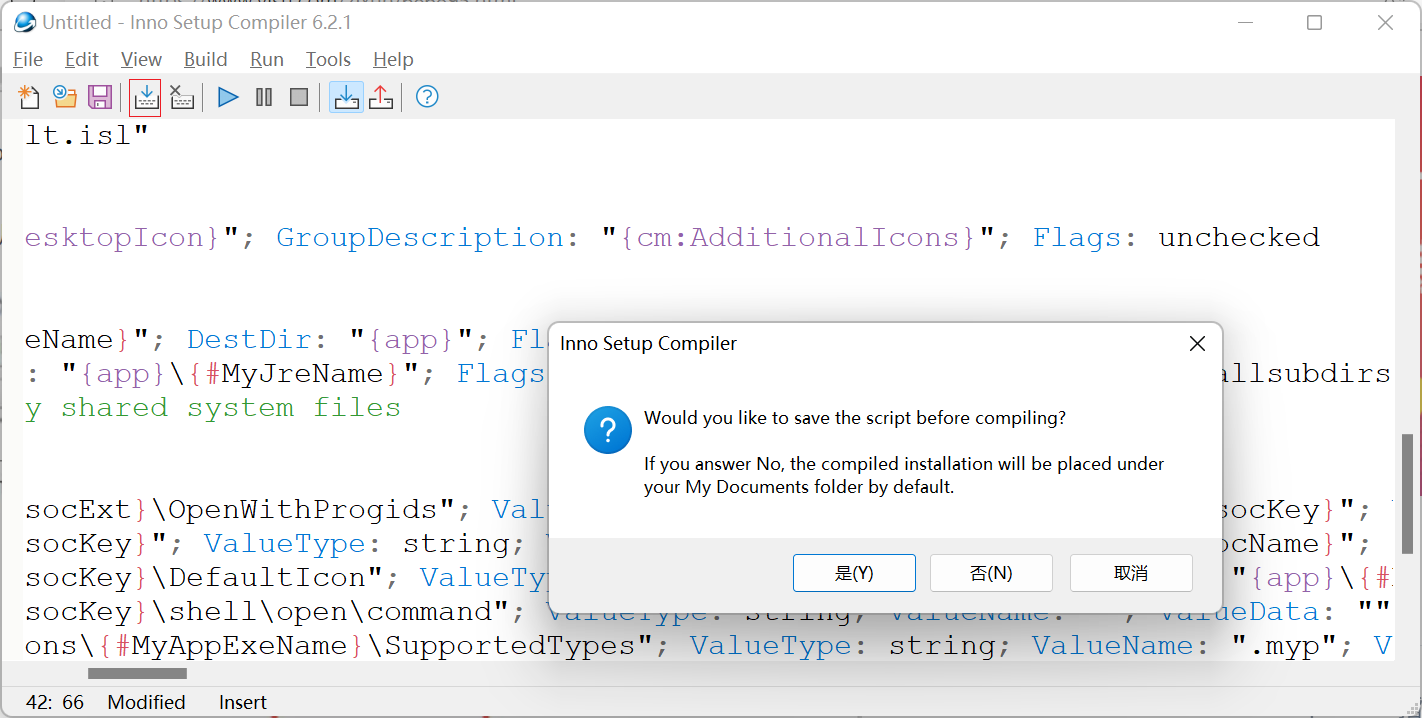1422x718 pixels.
Task: Click the Open file folder icon
Action: pyautogui.click(x=65, y=97)
